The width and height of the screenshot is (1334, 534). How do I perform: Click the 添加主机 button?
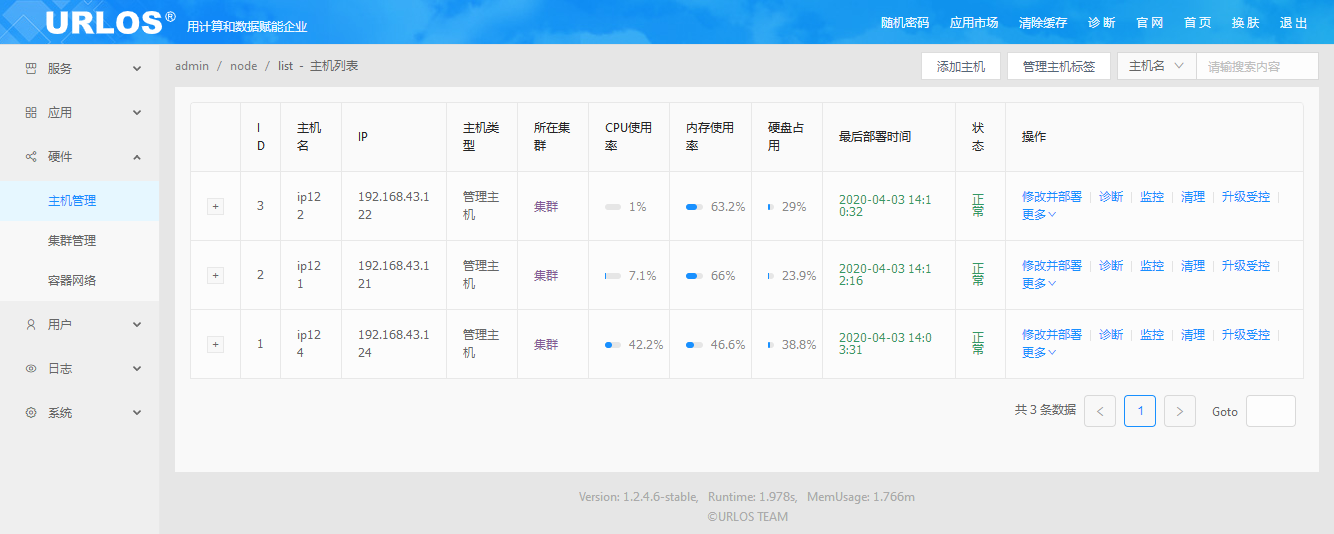click(x=960, y=66)
